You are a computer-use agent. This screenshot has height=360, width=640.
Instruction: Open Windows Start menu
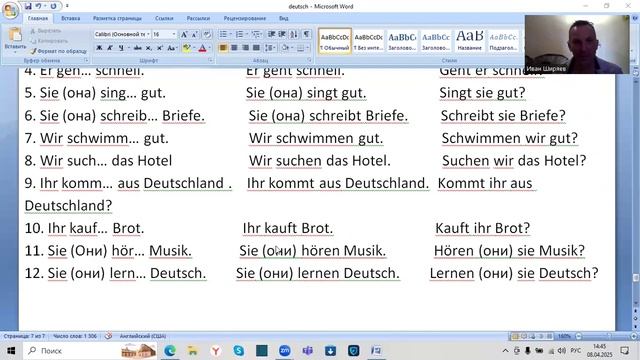[11, 351]
